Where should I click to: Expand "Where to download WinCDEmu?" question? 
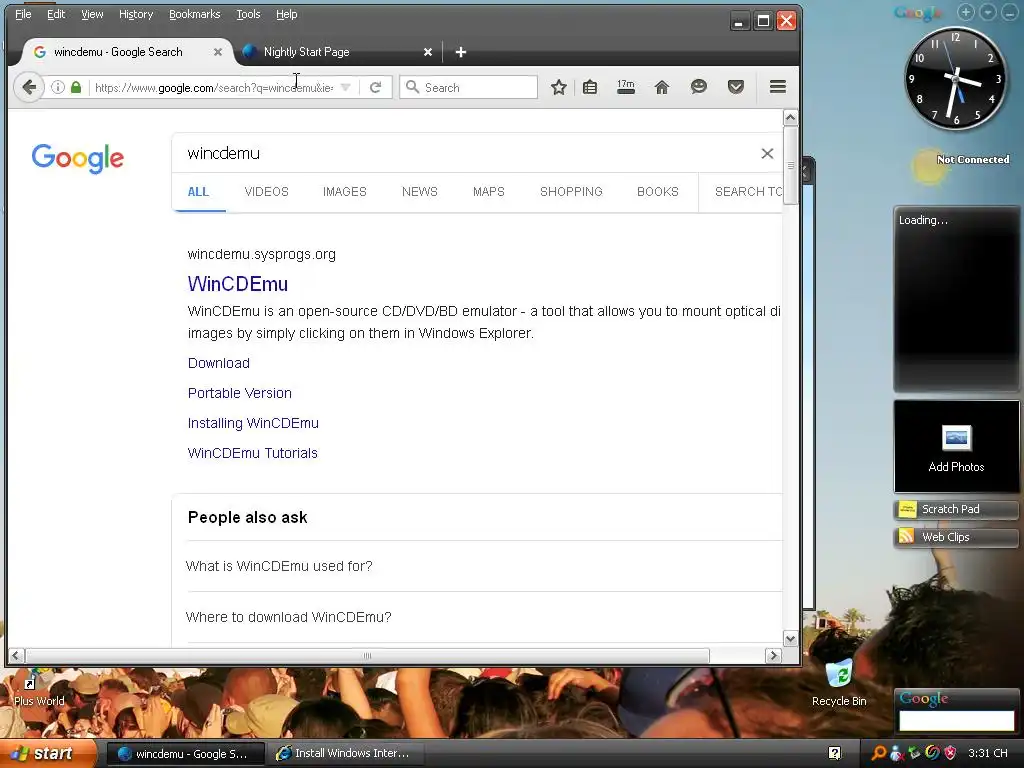[x=484, y=617]
